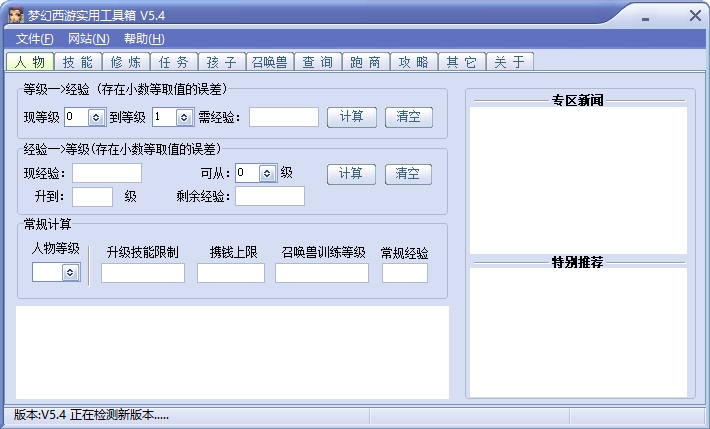Screen dimensions: 710x429
Task: Open the 网站(N) menu
Action: [89, 39]
